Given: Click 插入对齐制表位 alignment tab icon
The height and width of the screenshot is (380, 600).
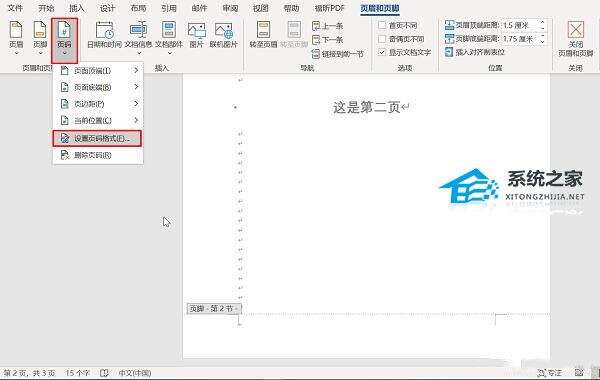Looking at the screenshot, I should (x=449, y=52).
